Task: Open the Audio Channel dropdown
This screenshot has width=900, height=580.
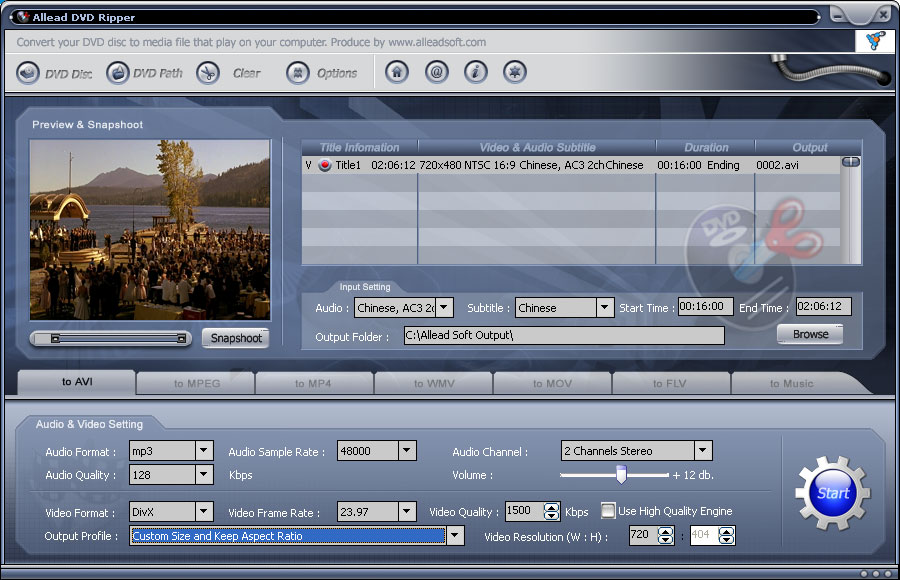Action: 703,451
